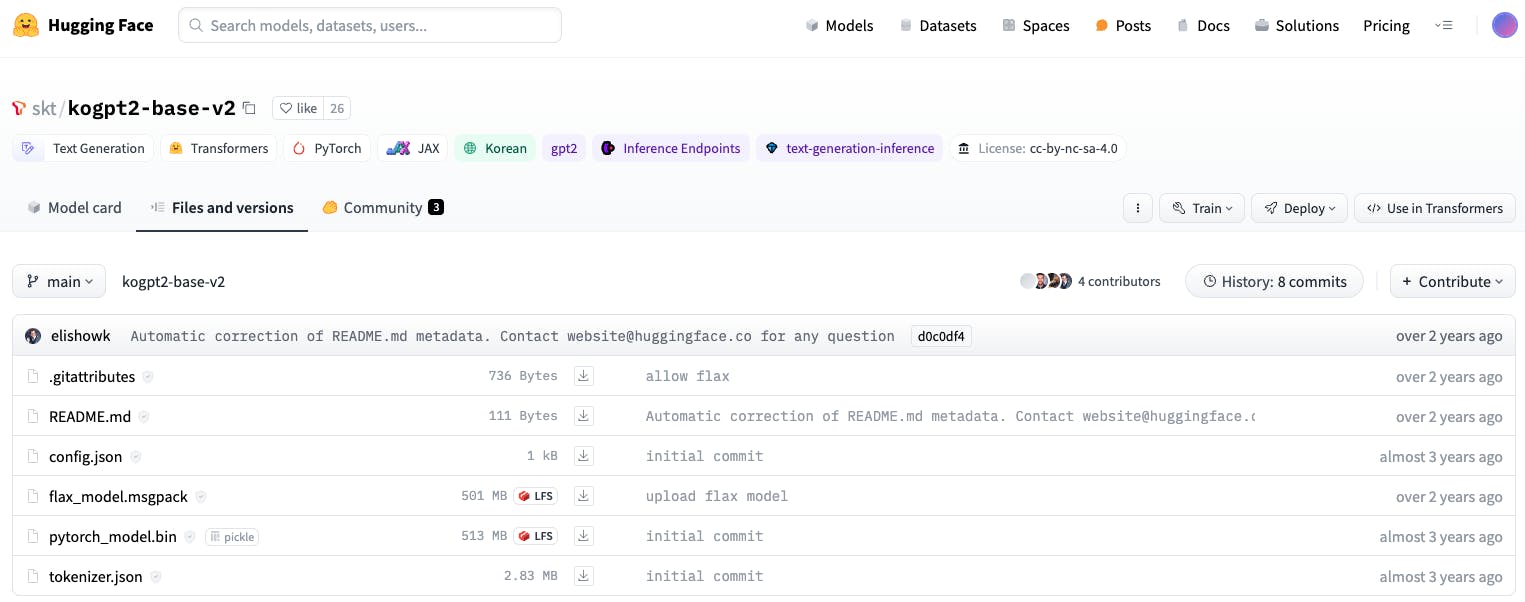Click the License cc-by-nc-sa-4.0 tag

click(1038, 148)
